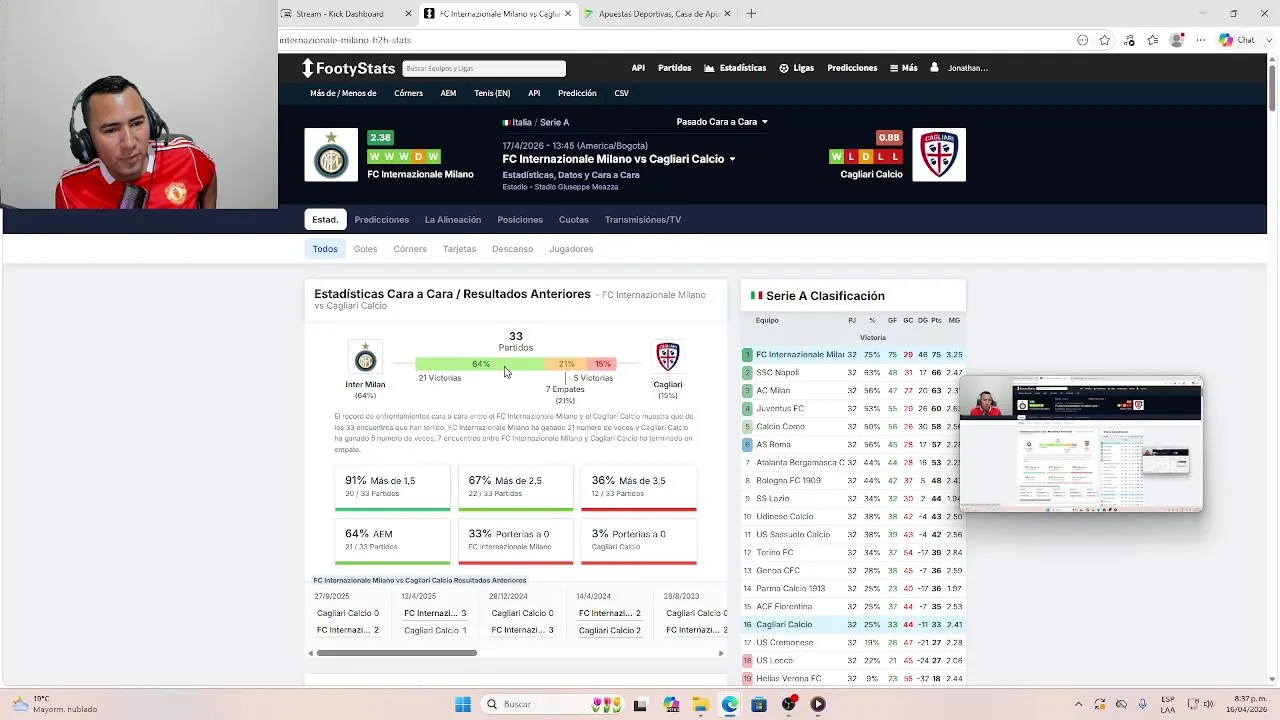The height and width of the screenshot is (720, 1280).
Task: Open Predicciones in top navigation
Action: pos(852,68)
